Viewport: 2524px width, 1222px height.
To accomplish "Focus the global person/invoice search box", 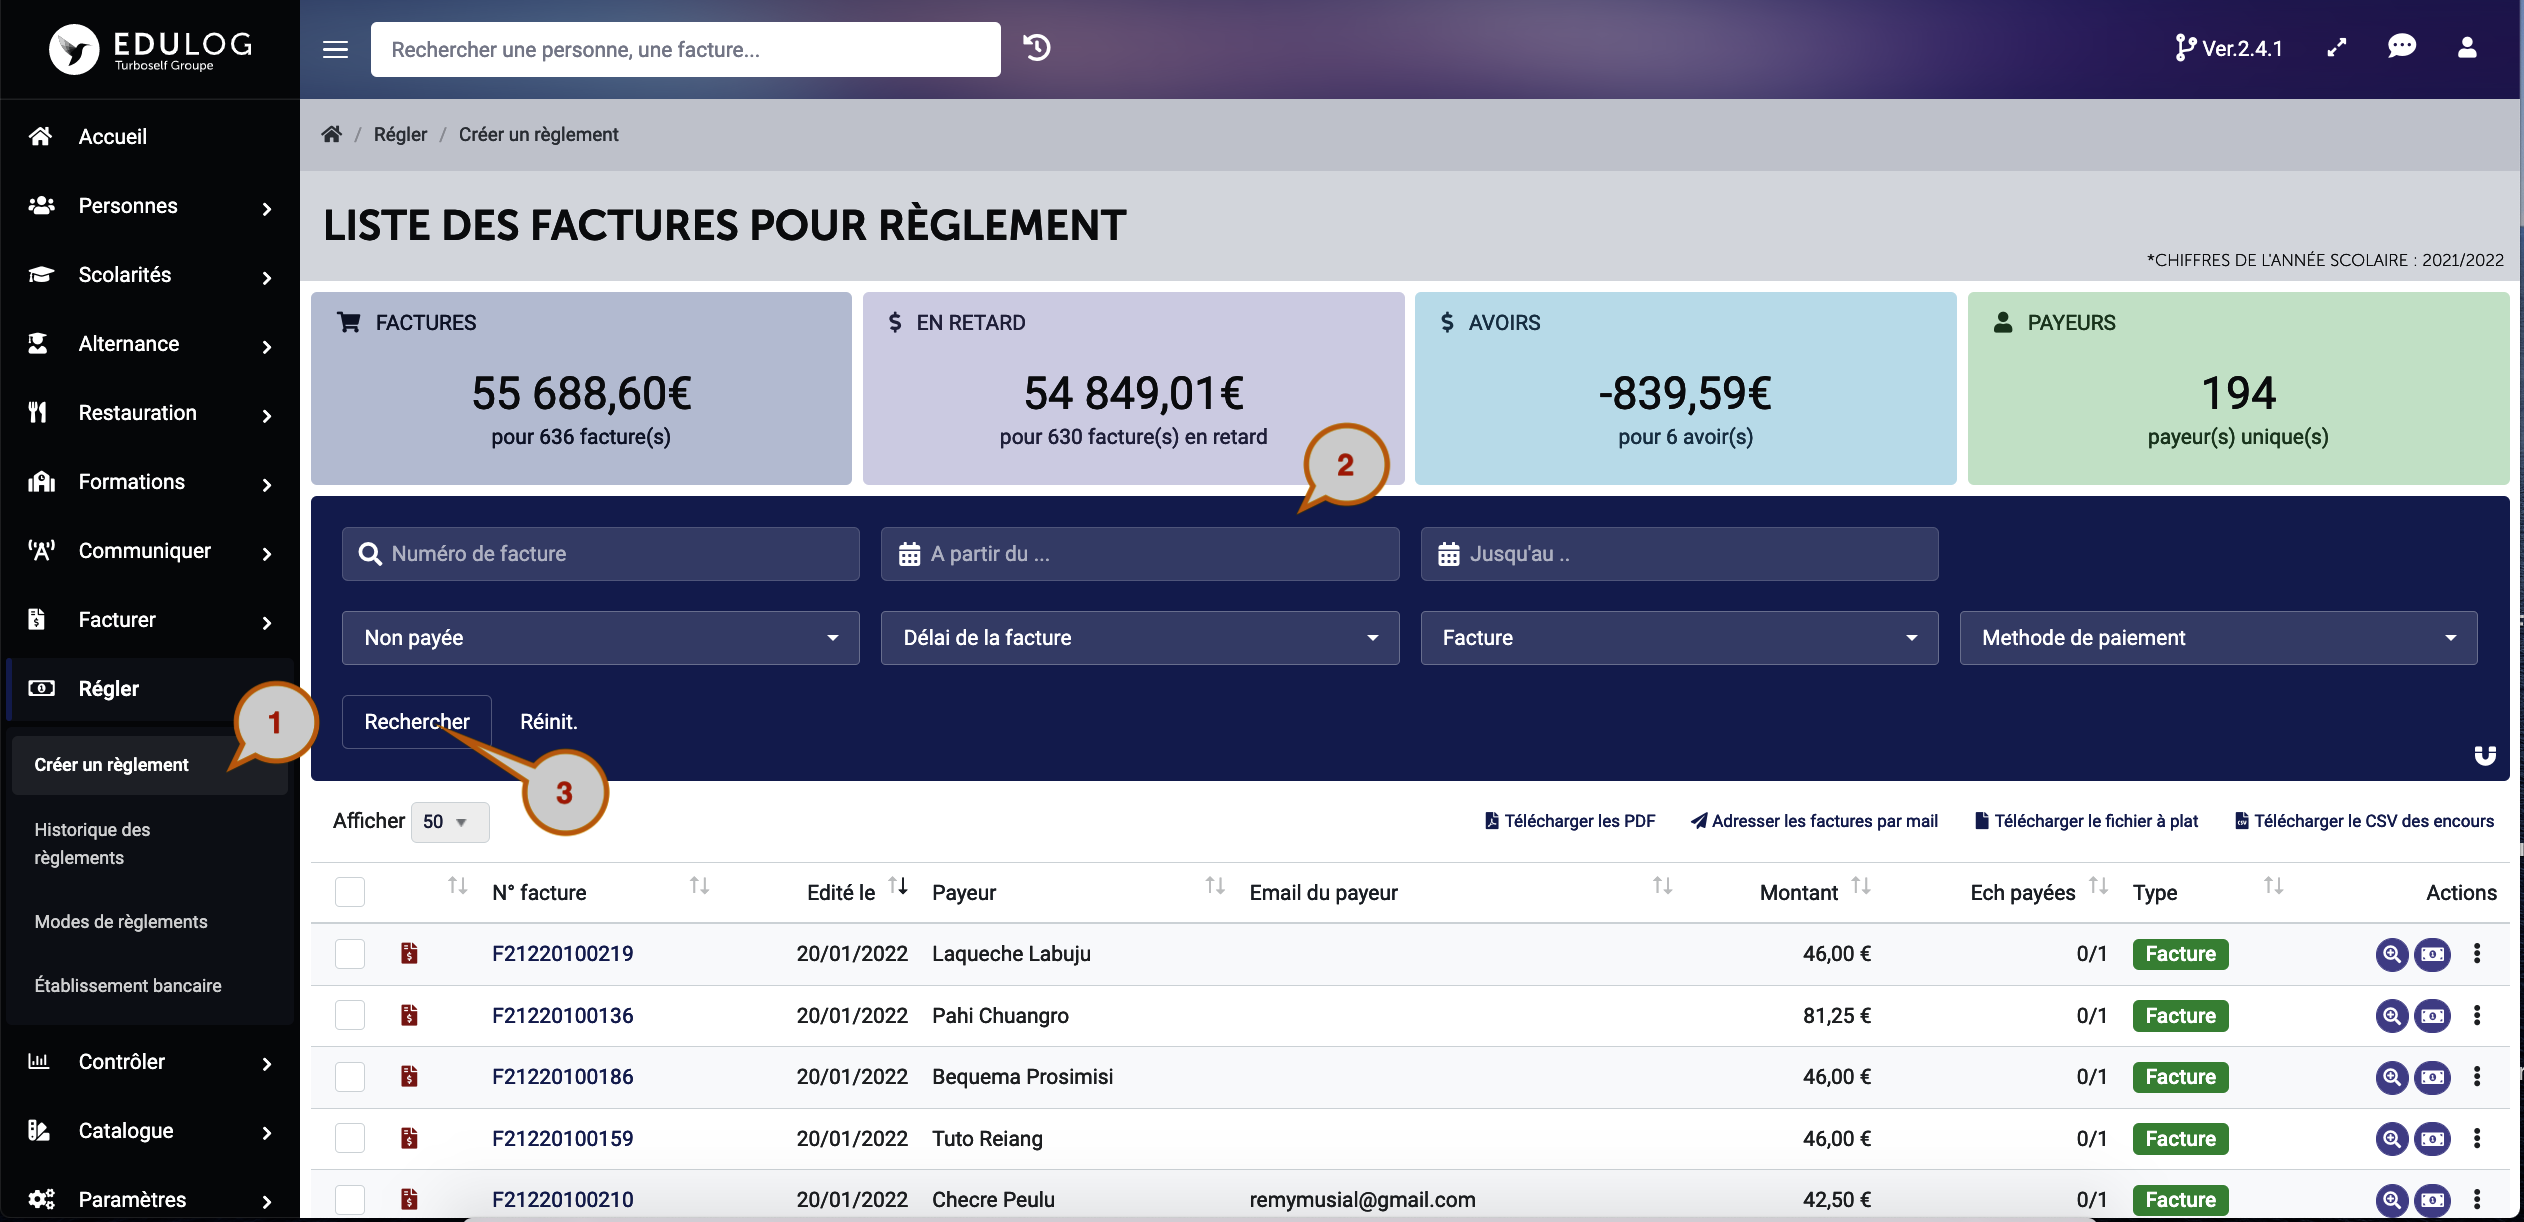I will 685,49.
